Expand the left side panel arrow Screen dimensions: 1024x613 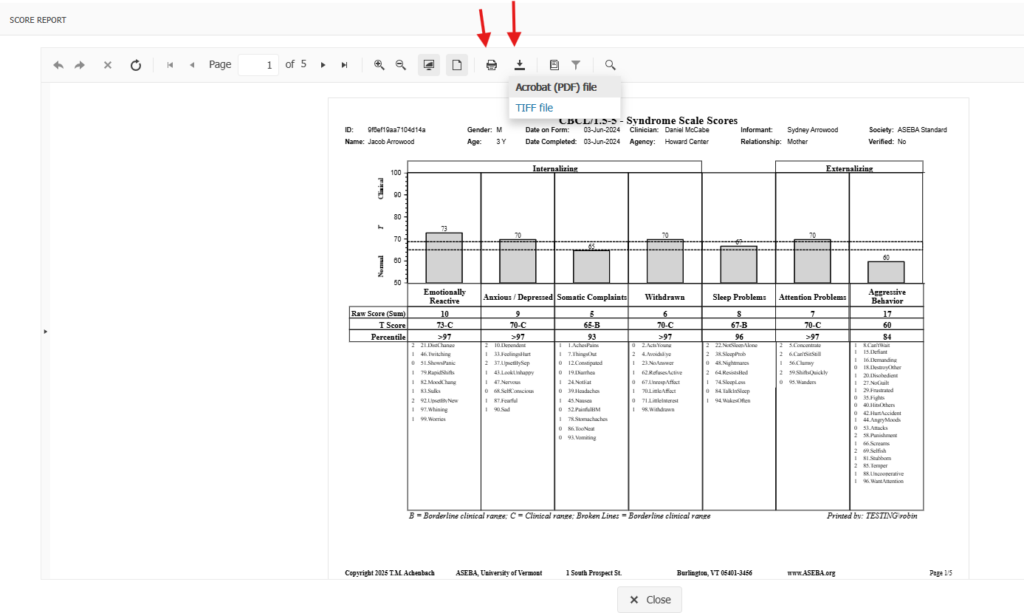(x=45, y=330)
